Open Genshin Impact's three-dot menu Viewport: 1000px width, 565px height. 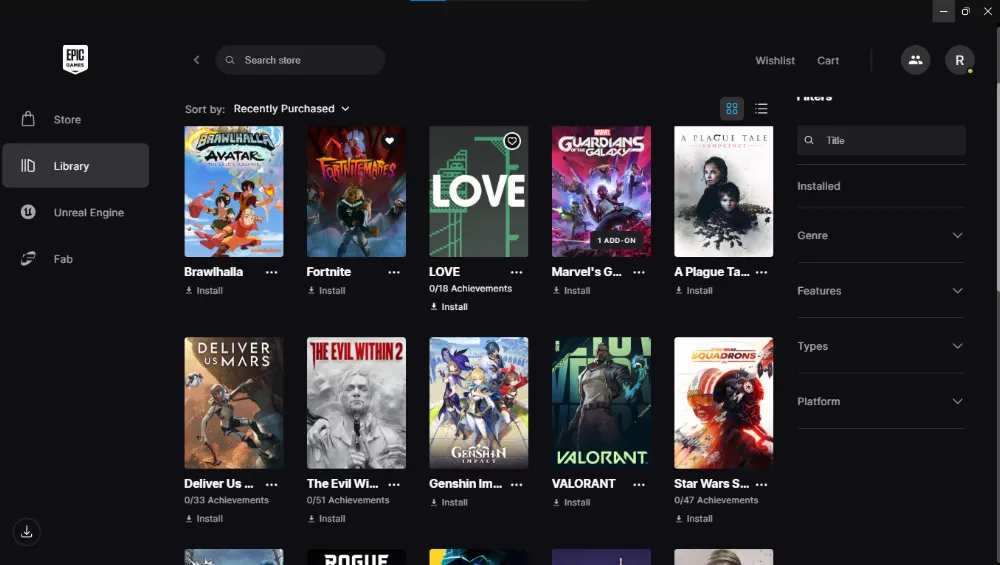tap(517, 485)
